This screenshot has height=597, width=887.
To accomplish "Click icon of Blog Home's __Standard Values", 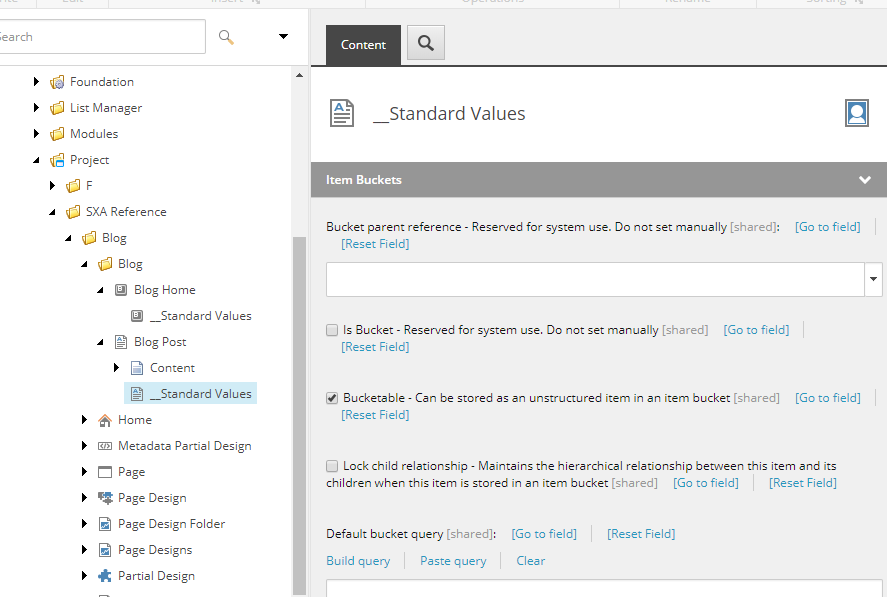I will pos(137,316).
